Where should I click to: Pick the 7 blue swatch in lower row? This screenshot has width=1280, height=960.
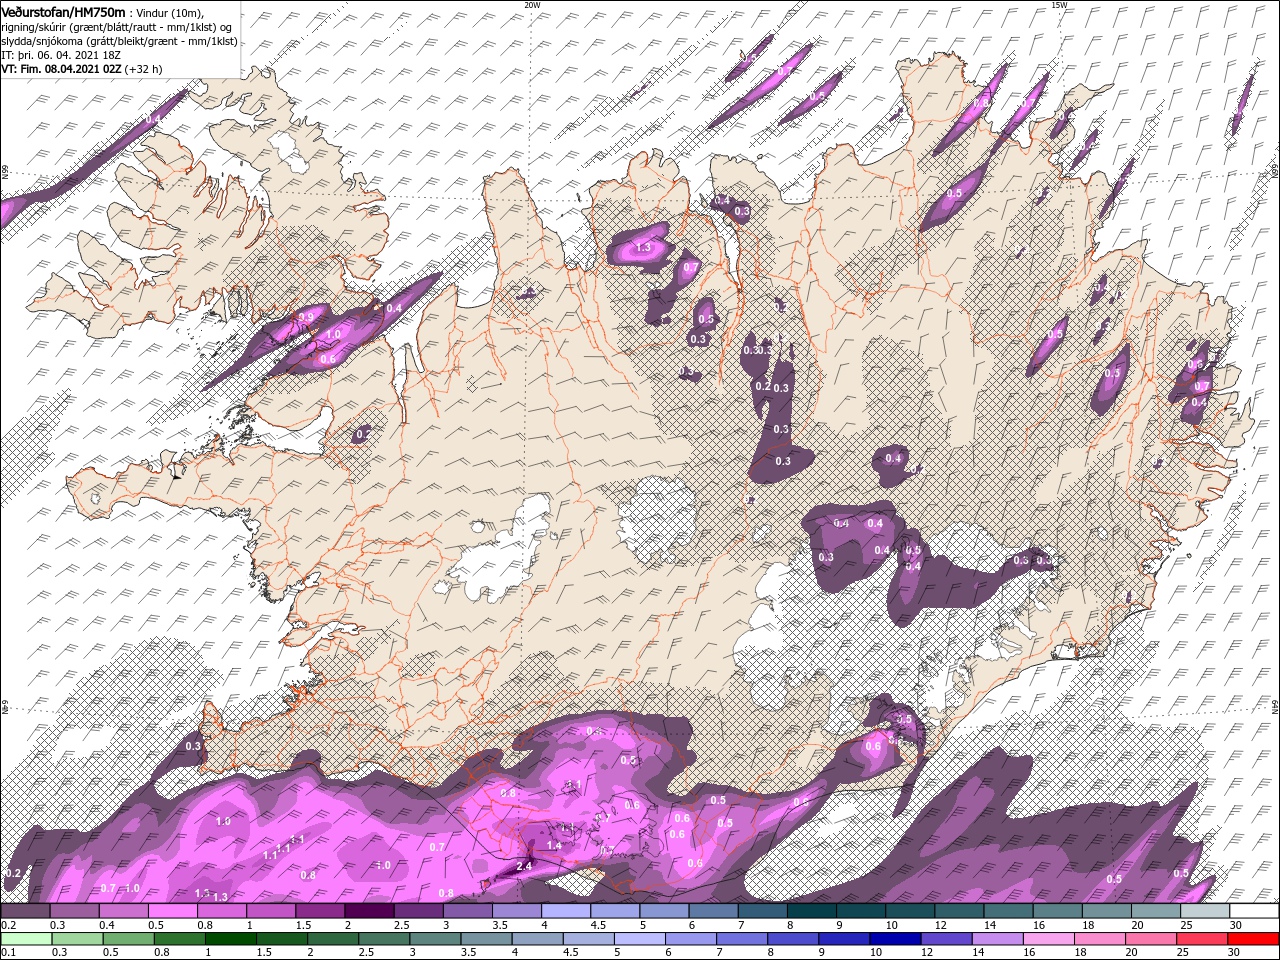click(x=741, y=939)
